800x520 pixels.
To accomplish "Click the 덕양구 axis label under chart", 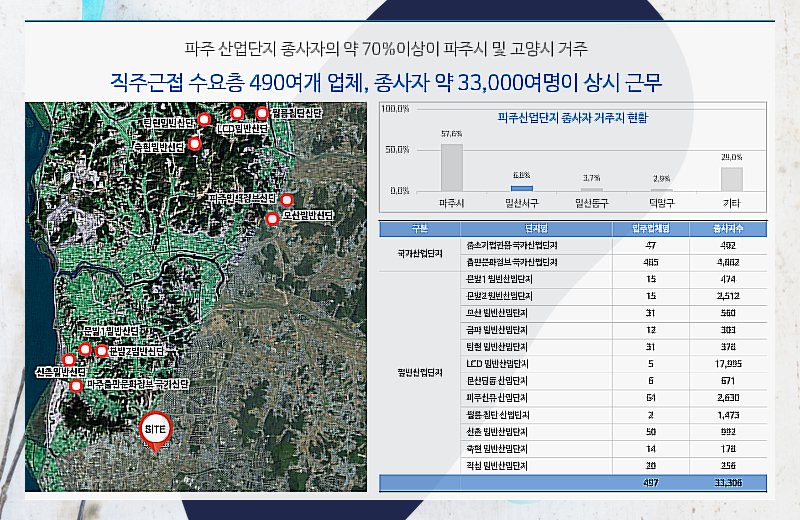I will tap(662, 203).
